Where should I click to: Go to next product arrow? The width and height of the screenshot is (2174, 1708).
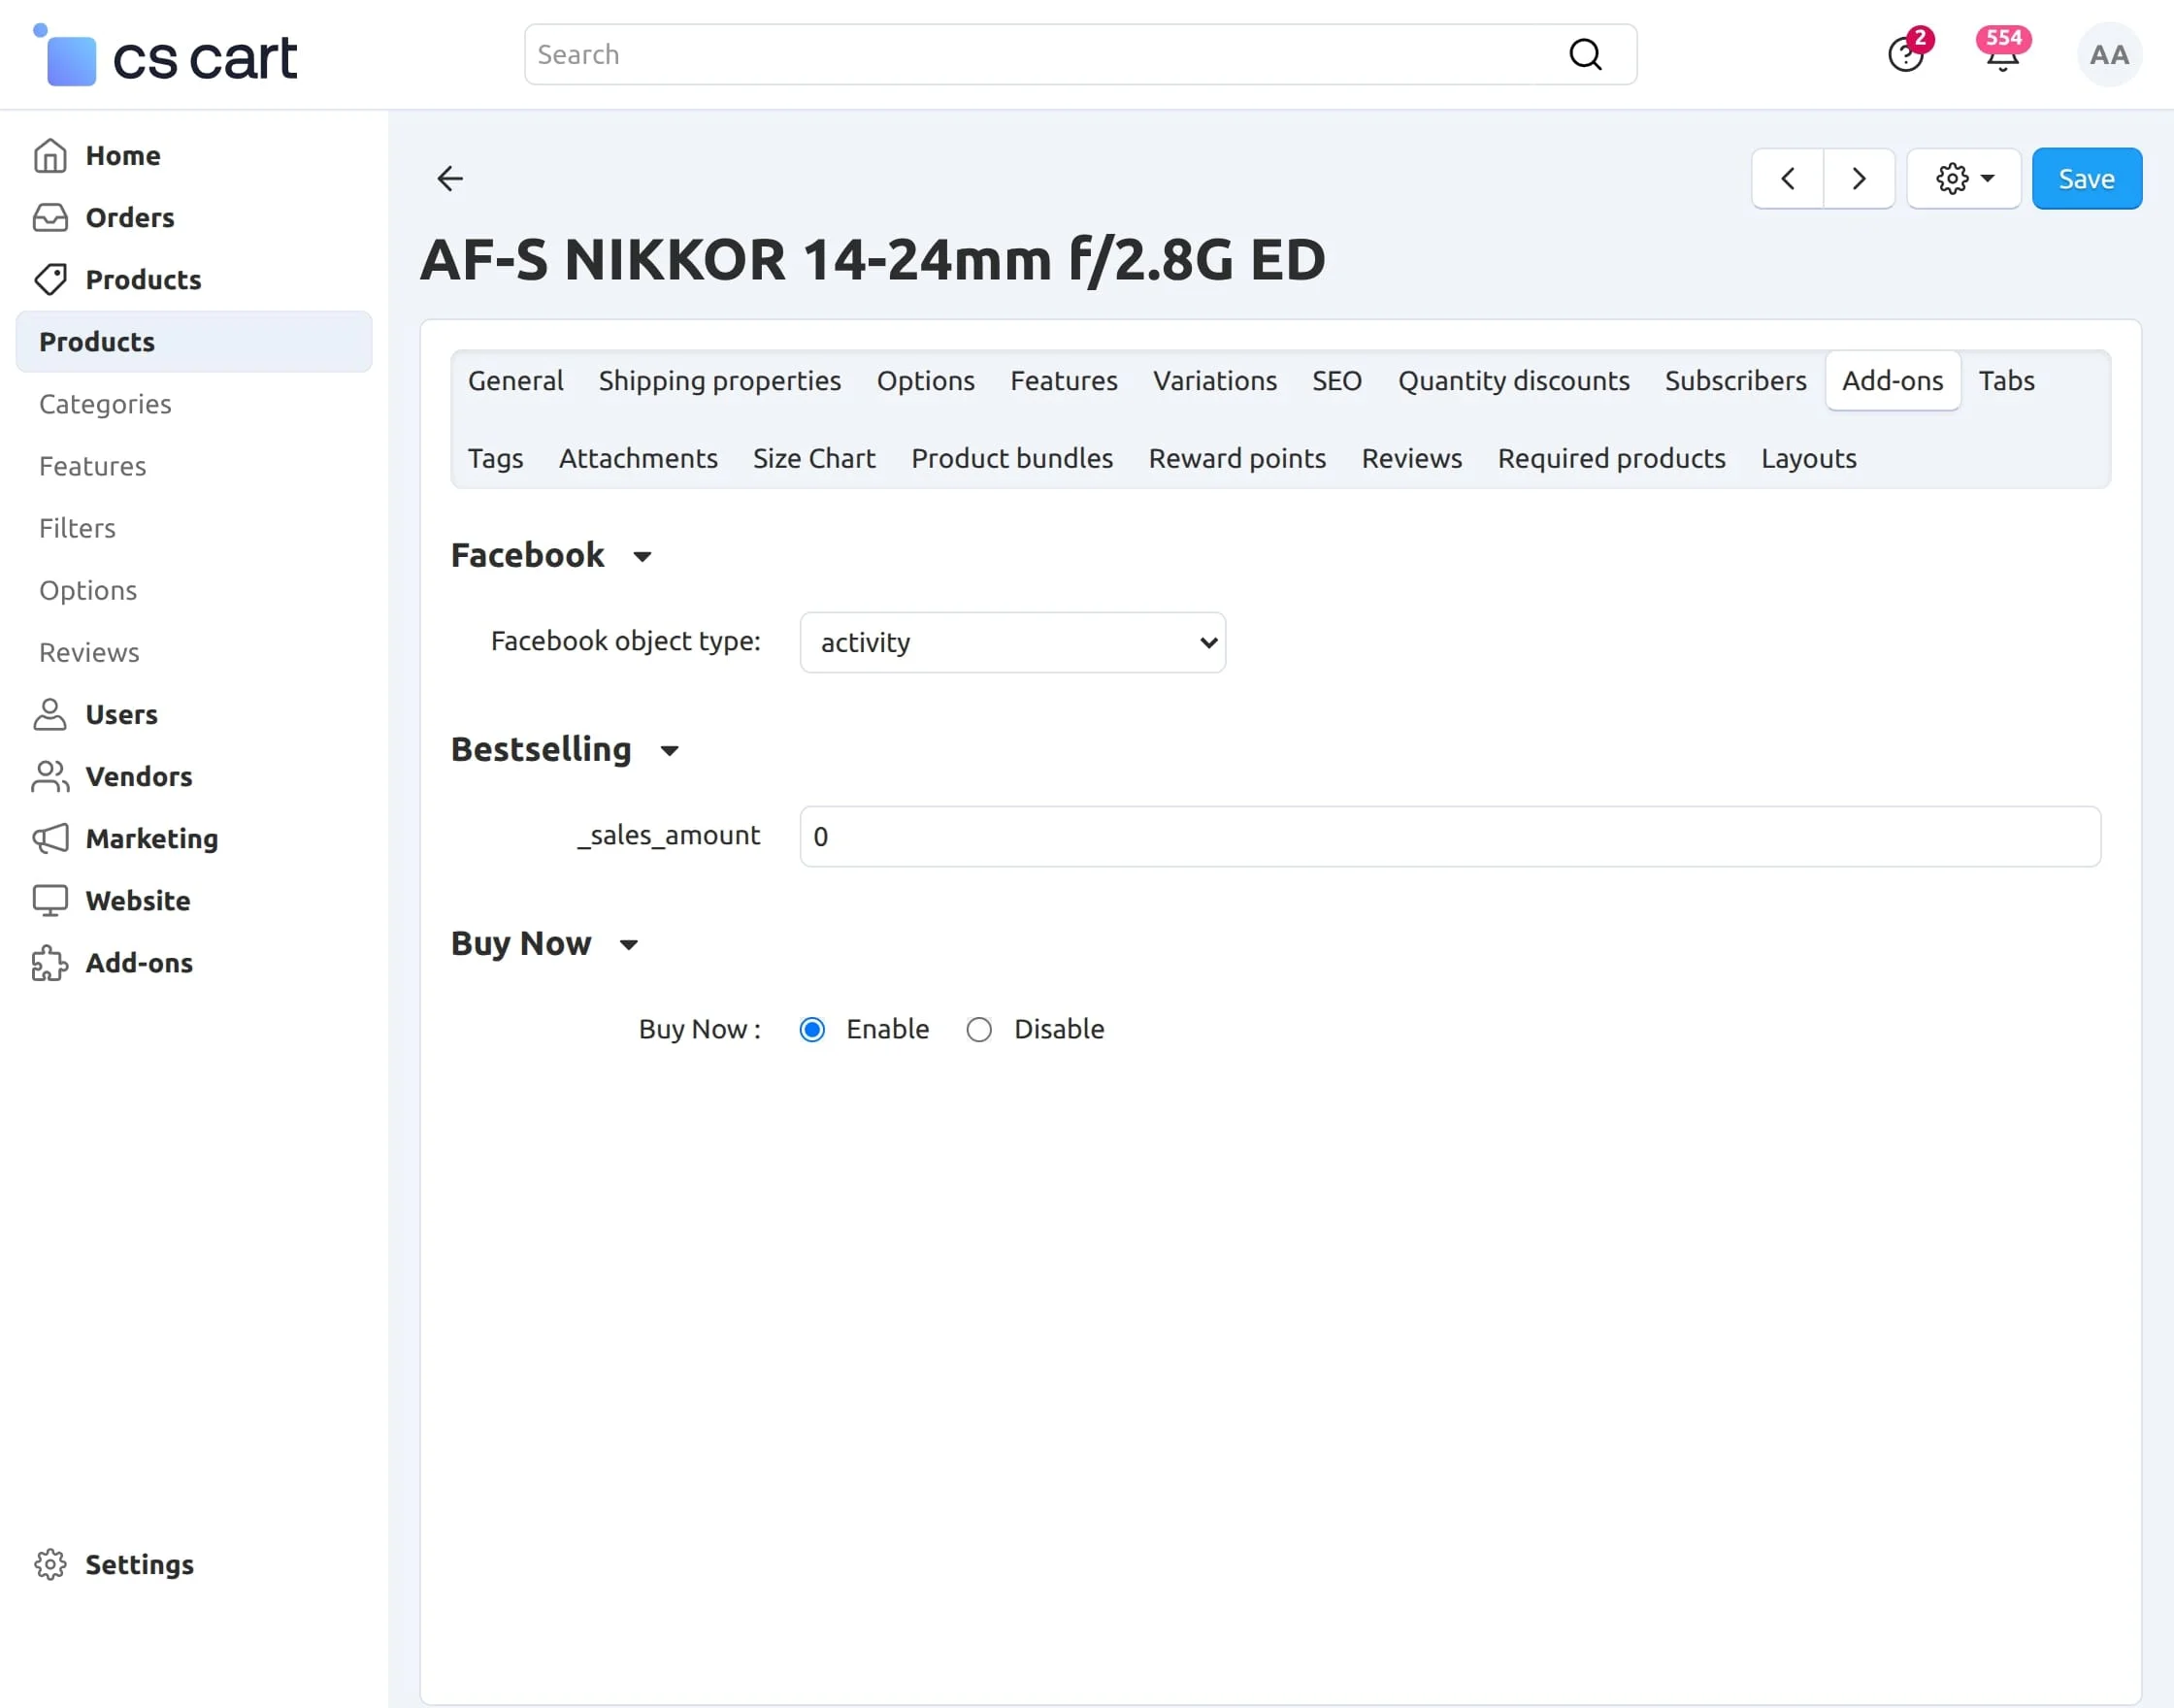pyautogui.click(x=1859, y=179)
